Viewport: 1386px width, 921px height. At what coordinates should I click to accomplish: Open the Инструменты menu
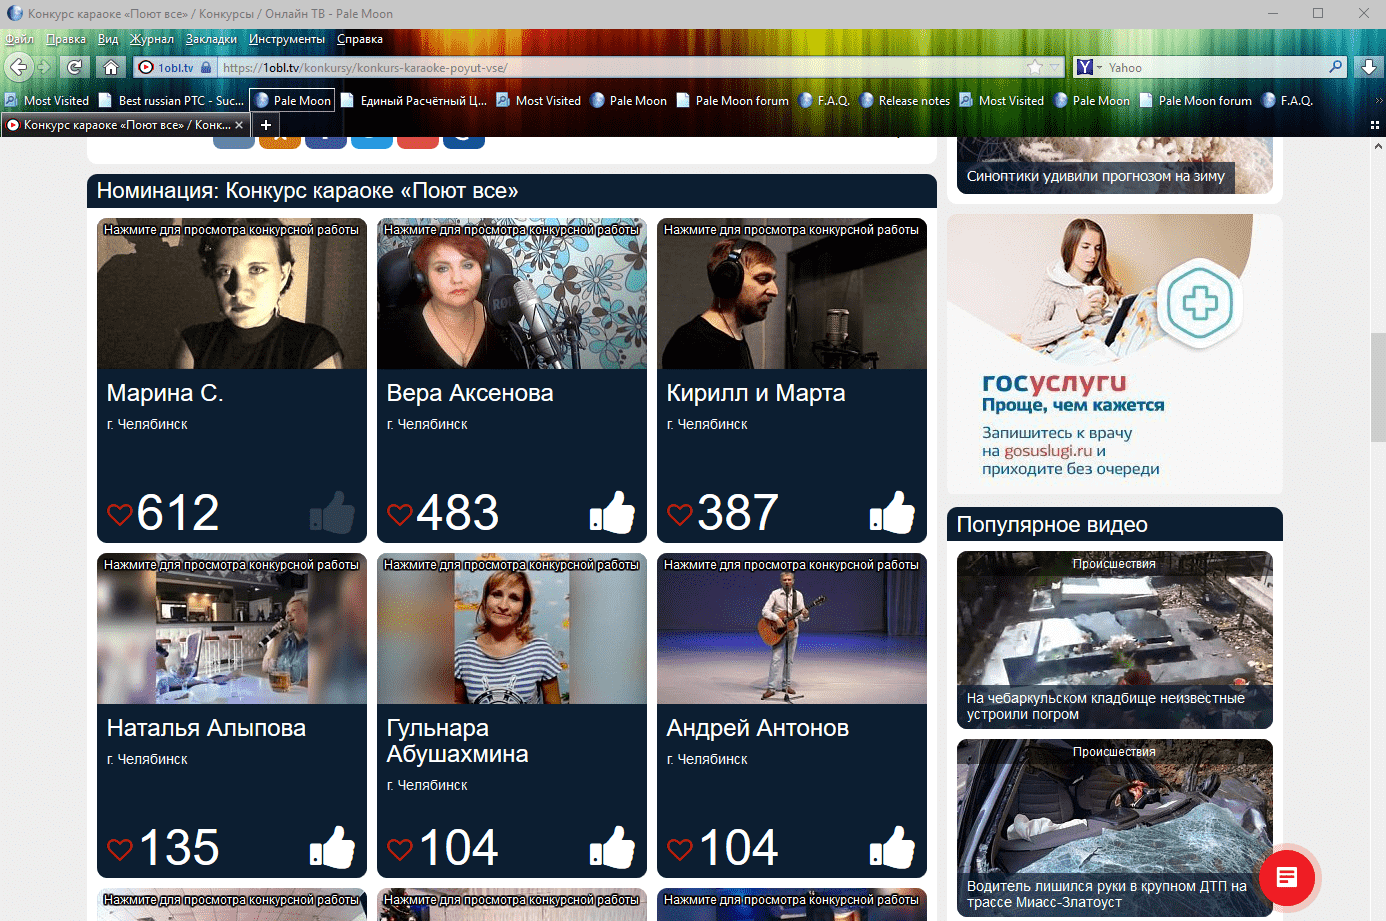pyautogui.click(x=287, y=39)
